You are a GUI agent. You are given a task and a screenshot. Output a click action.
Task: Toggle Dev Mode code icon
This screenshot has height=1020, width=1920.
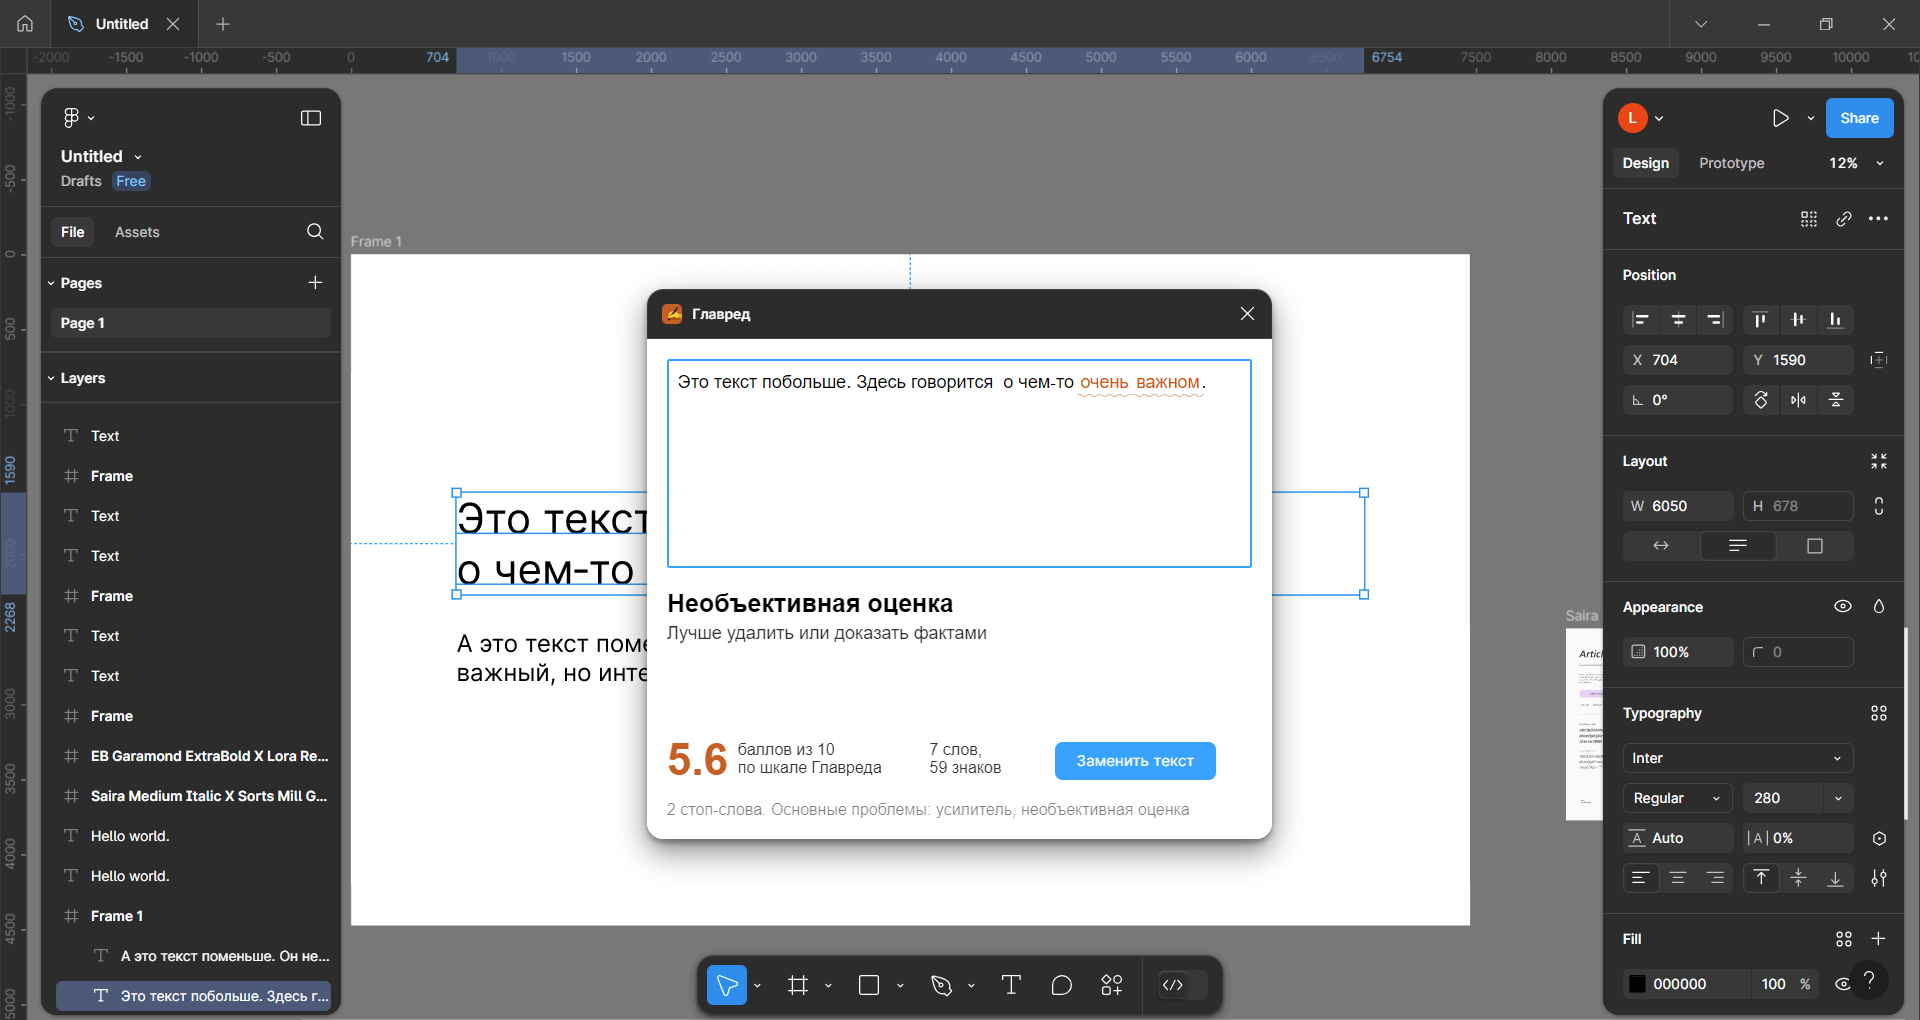[x=1173, y=985]
